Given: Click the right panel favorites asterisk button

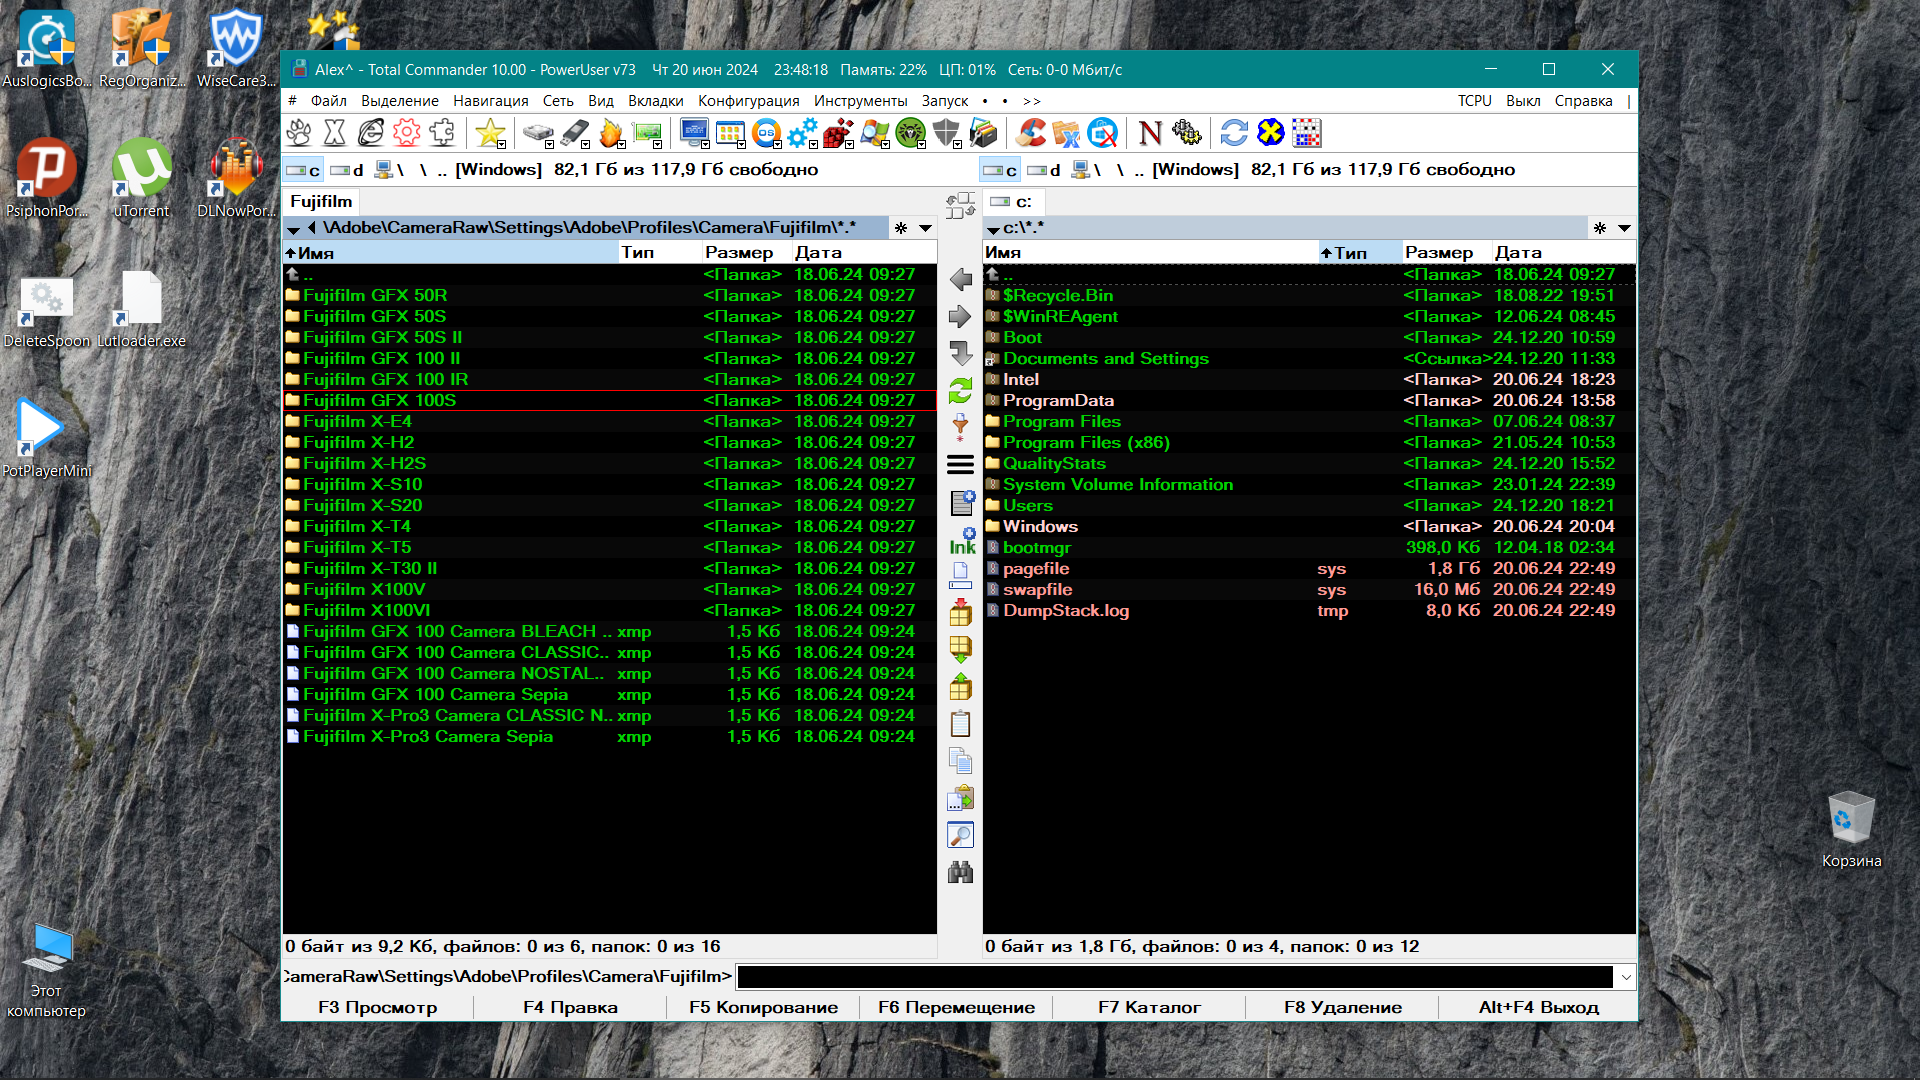Looking at the screenshot, I should click(1600, 228).
